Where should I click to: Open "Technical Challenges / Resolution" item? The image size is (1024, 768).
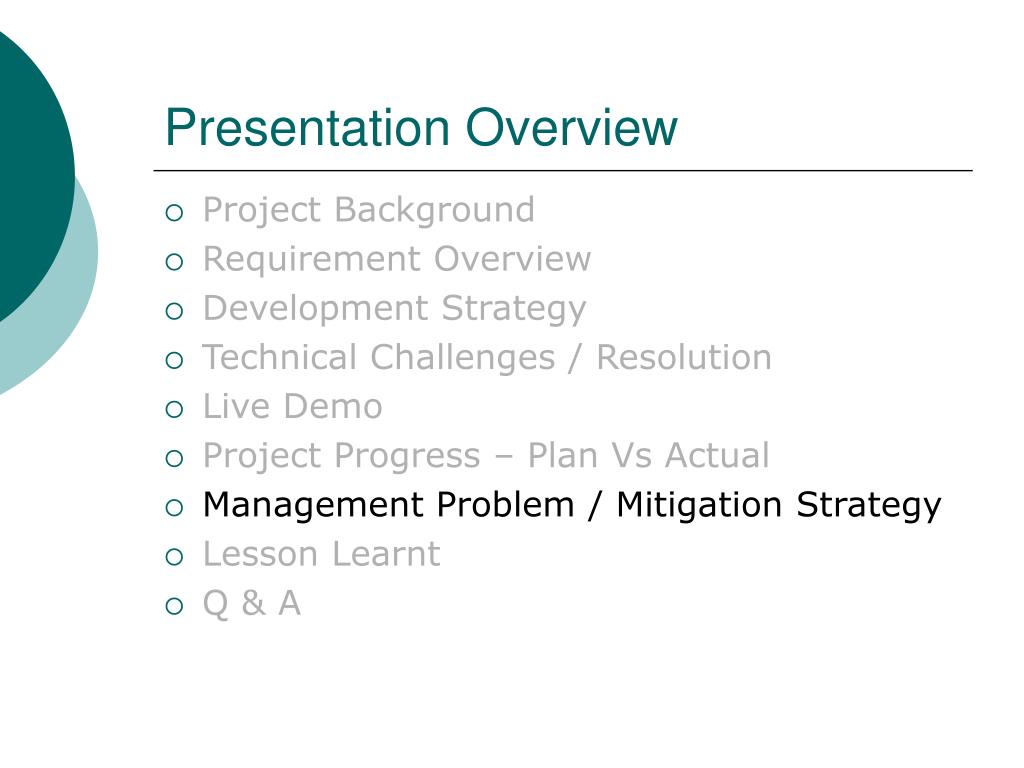(x=487, y=357)
